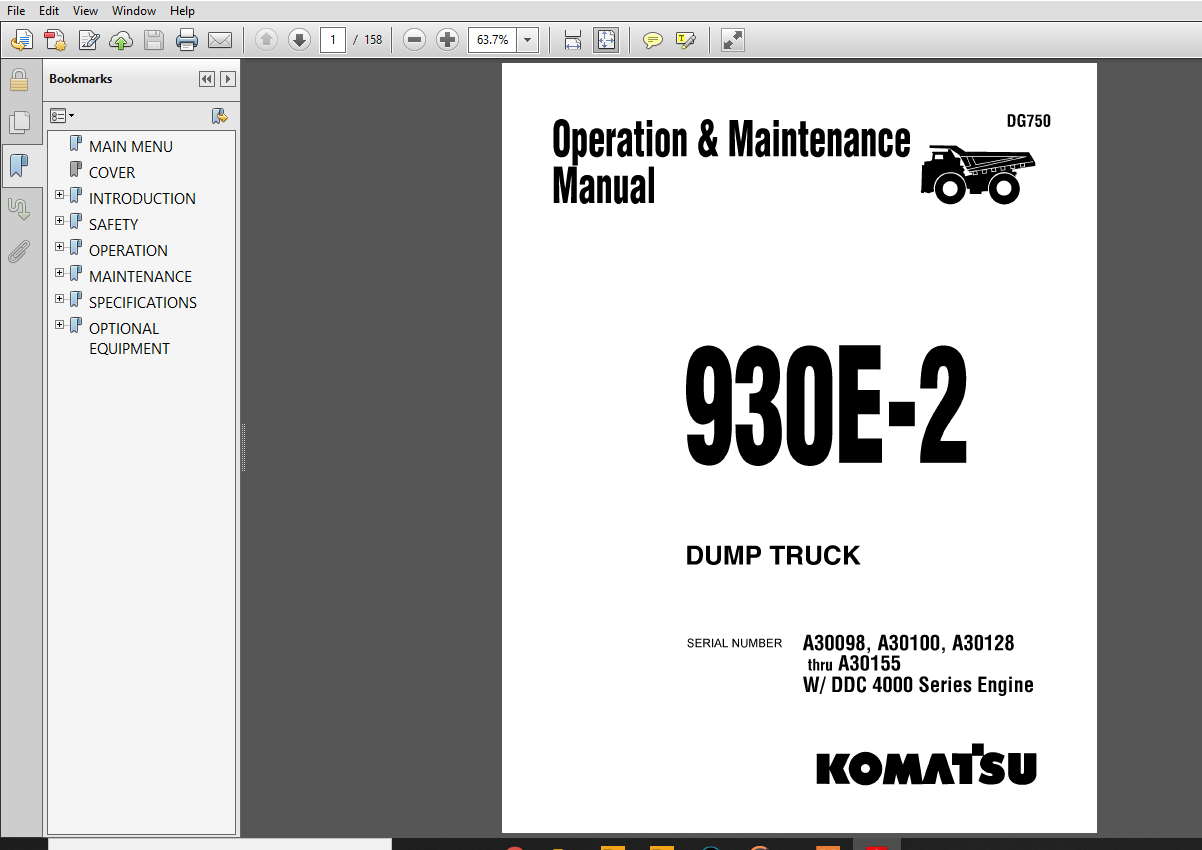The width and height of the screenshot is (1202, 850).
Task: Select the SAFETY bookmark label
Action: [113, 224]
